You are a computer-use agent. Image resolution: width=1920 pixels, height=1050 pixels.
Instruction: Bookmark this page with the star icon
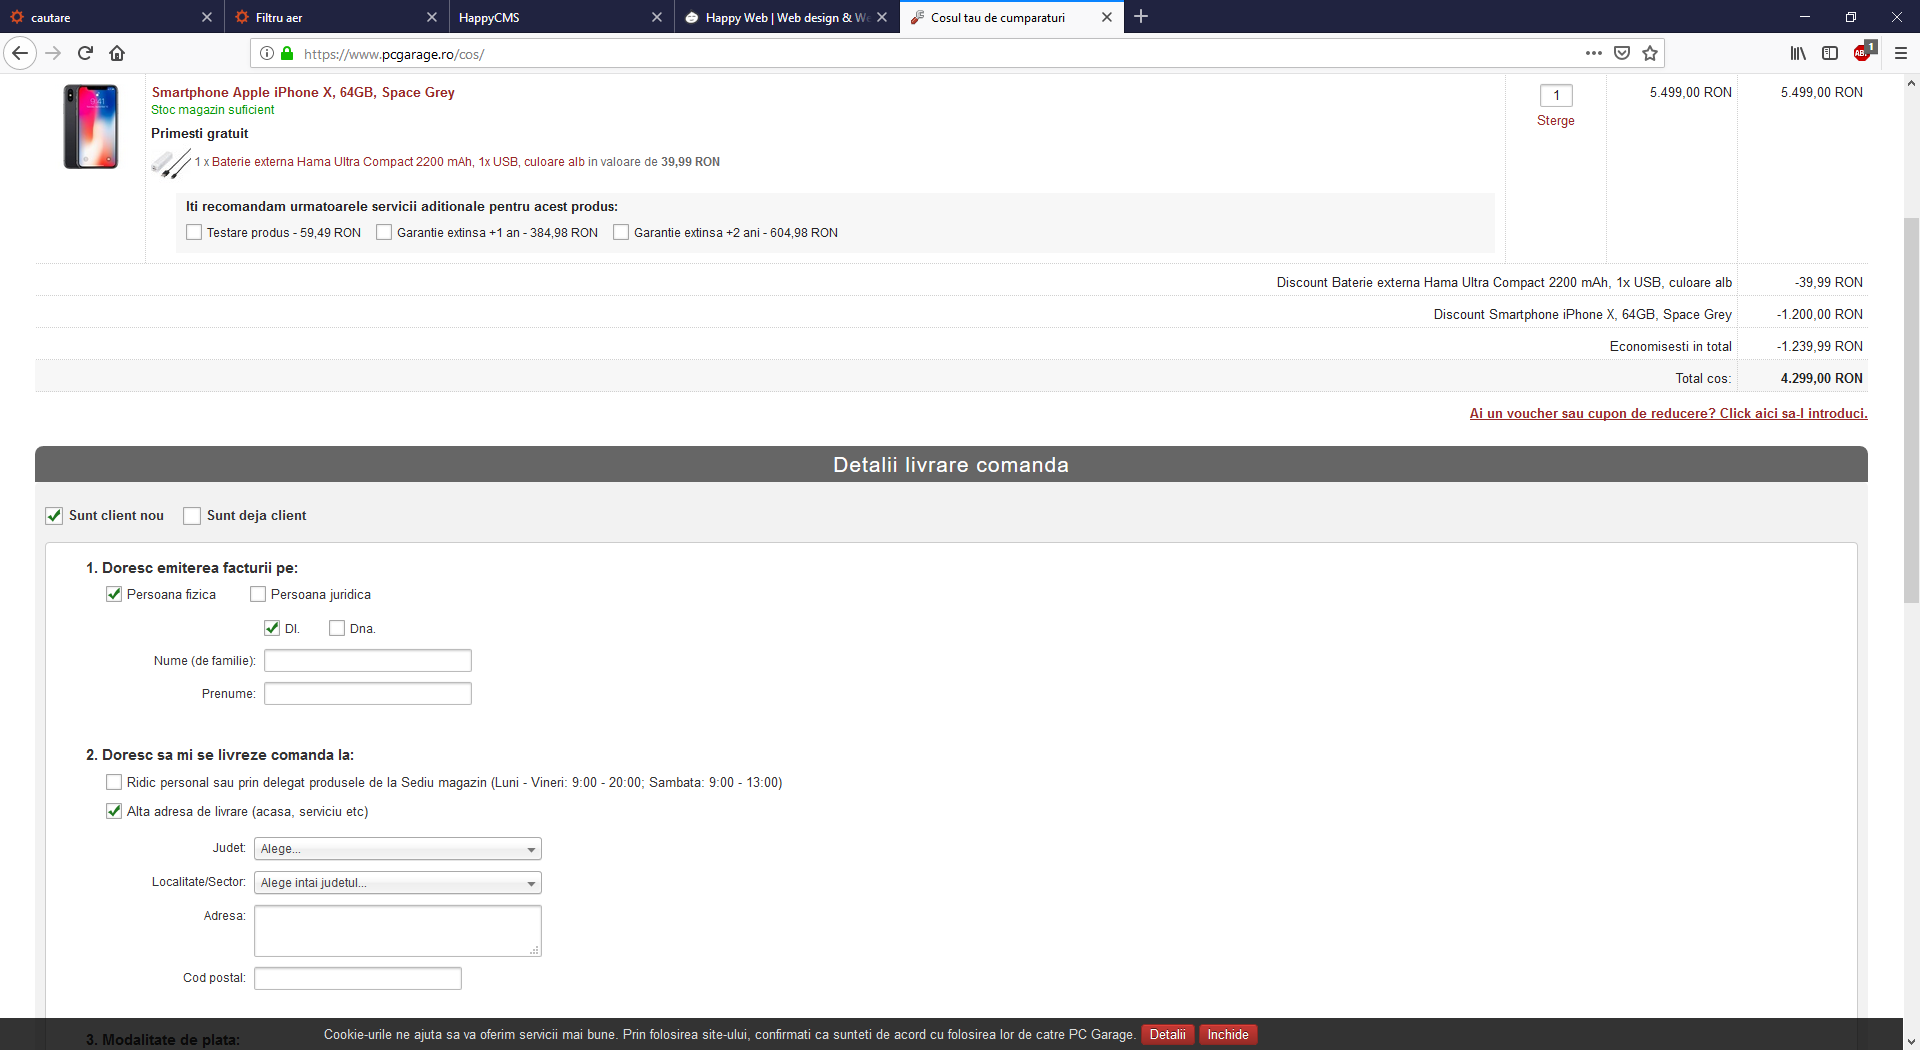point(1650,53)
